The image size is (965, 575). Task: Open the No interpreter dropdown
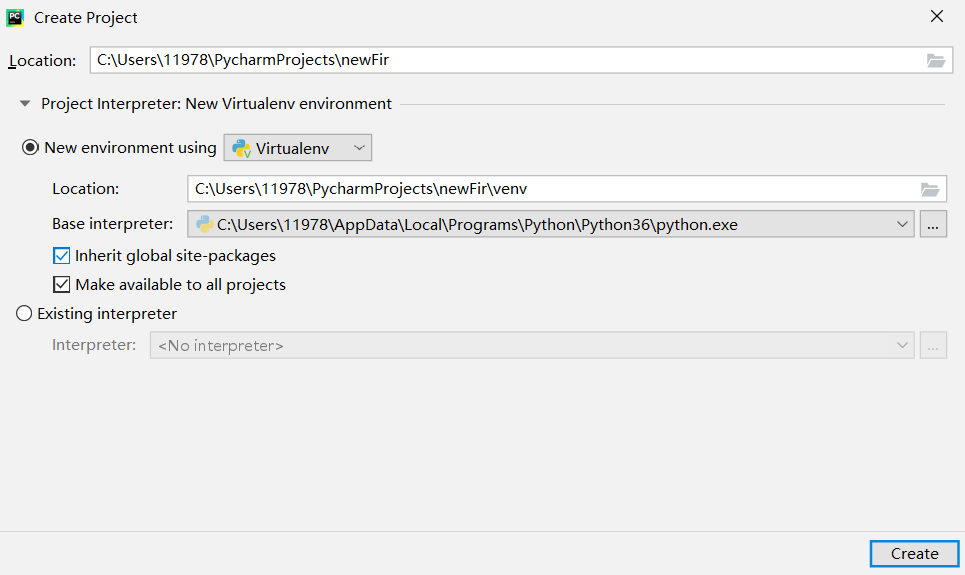[x=532, y=345]
